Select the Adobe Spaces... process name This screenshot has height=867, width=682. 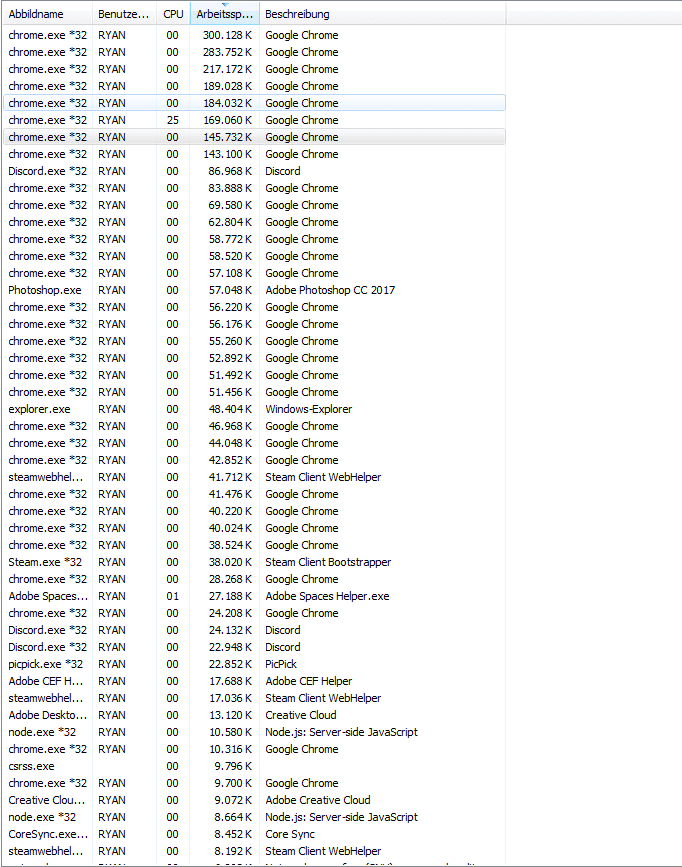point(48,597)
